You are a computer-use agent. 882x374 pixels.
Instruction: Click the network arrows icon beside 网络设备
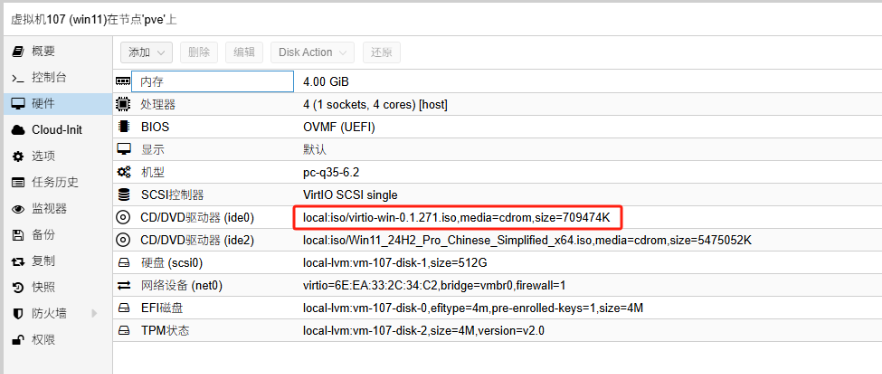tap(123, 286)
